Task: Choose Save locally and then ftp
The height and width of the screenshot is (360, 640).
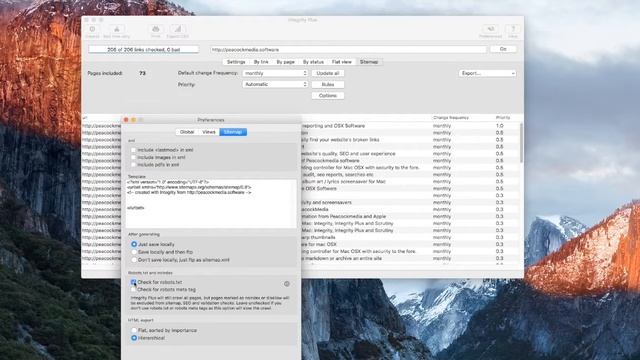Action: (134, 252)
